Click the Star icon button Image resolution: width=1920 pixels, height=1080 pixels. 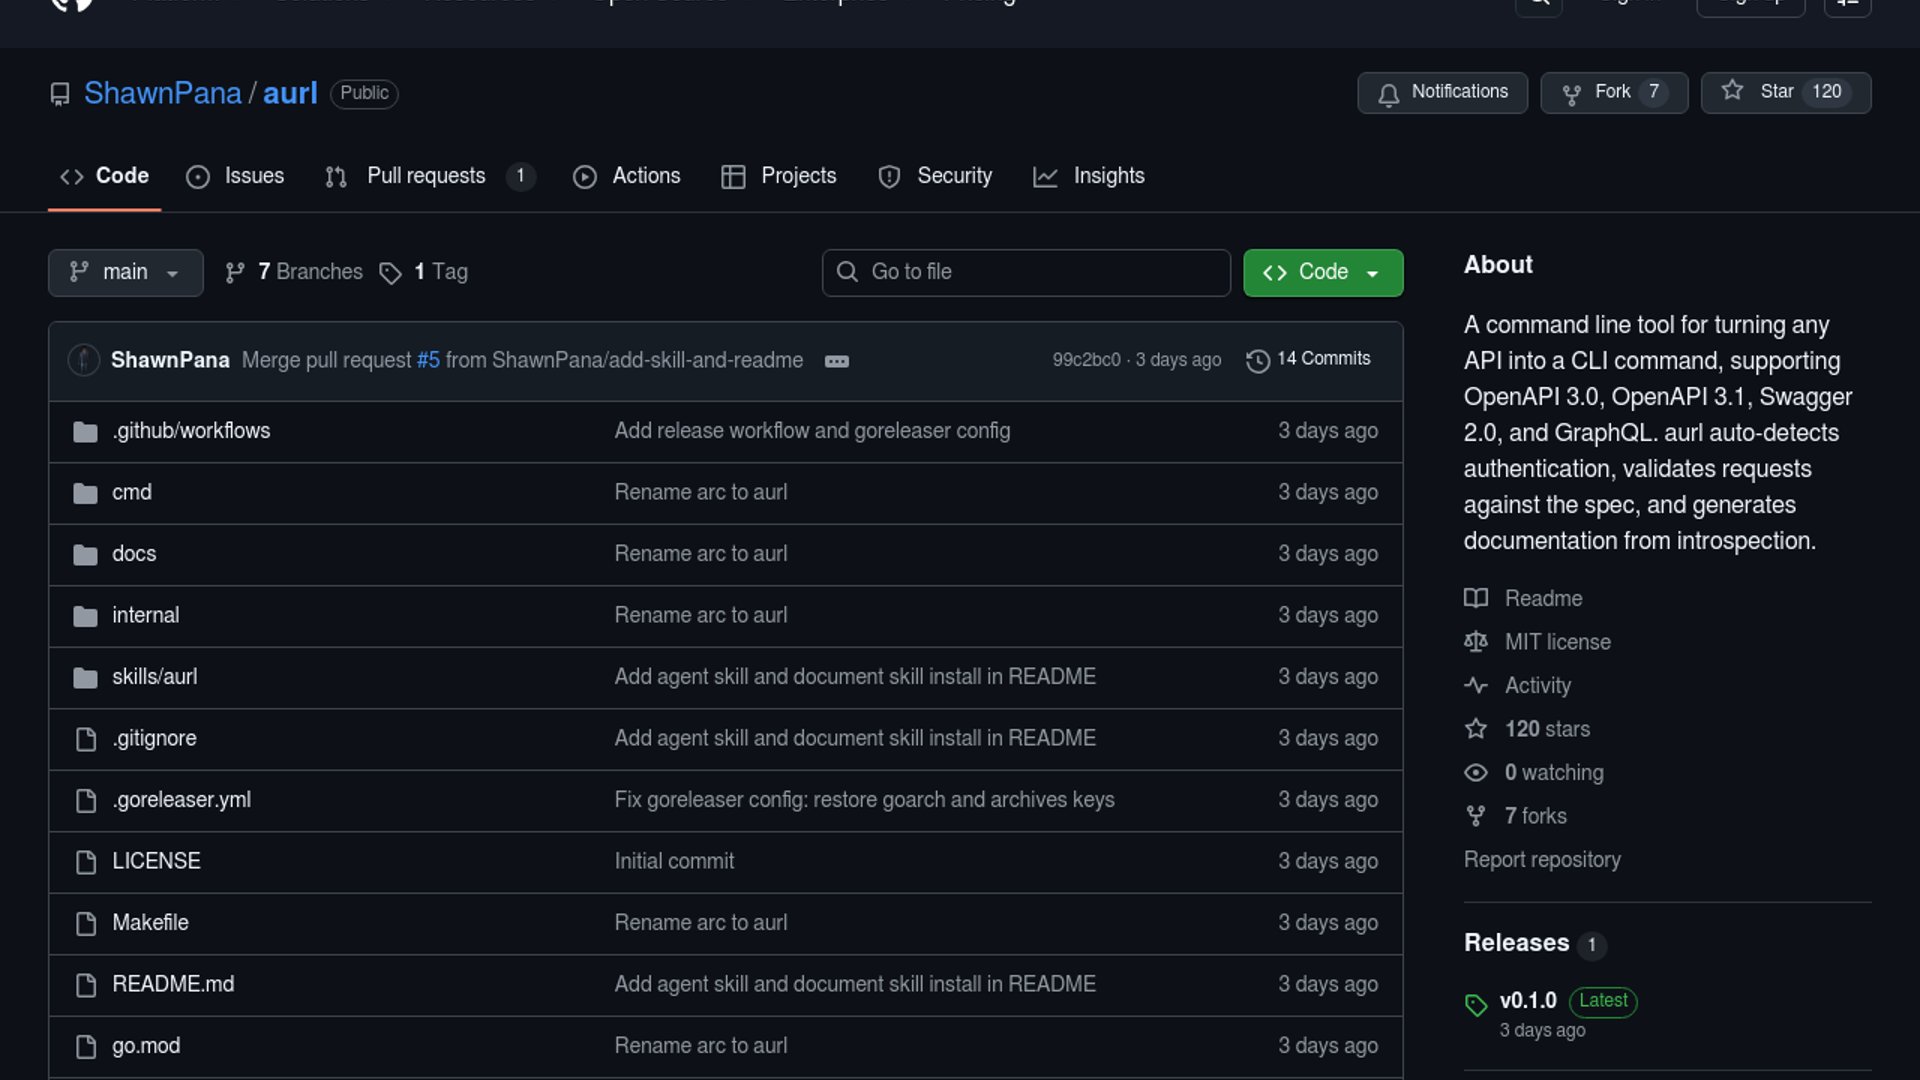(1733, 92)
